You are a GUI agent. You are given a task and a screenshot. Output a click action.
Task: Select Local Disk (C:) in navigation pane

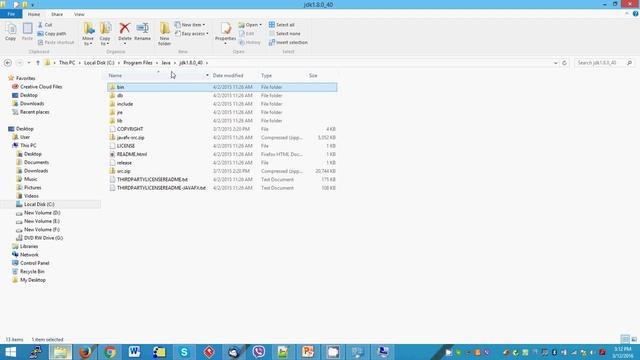pos(35,204)
